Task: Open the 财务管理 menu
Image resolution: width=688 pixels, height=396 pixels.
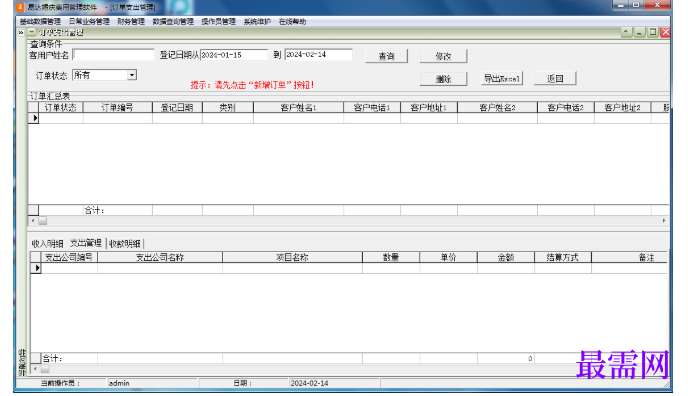Action: [x=131, y=21]
